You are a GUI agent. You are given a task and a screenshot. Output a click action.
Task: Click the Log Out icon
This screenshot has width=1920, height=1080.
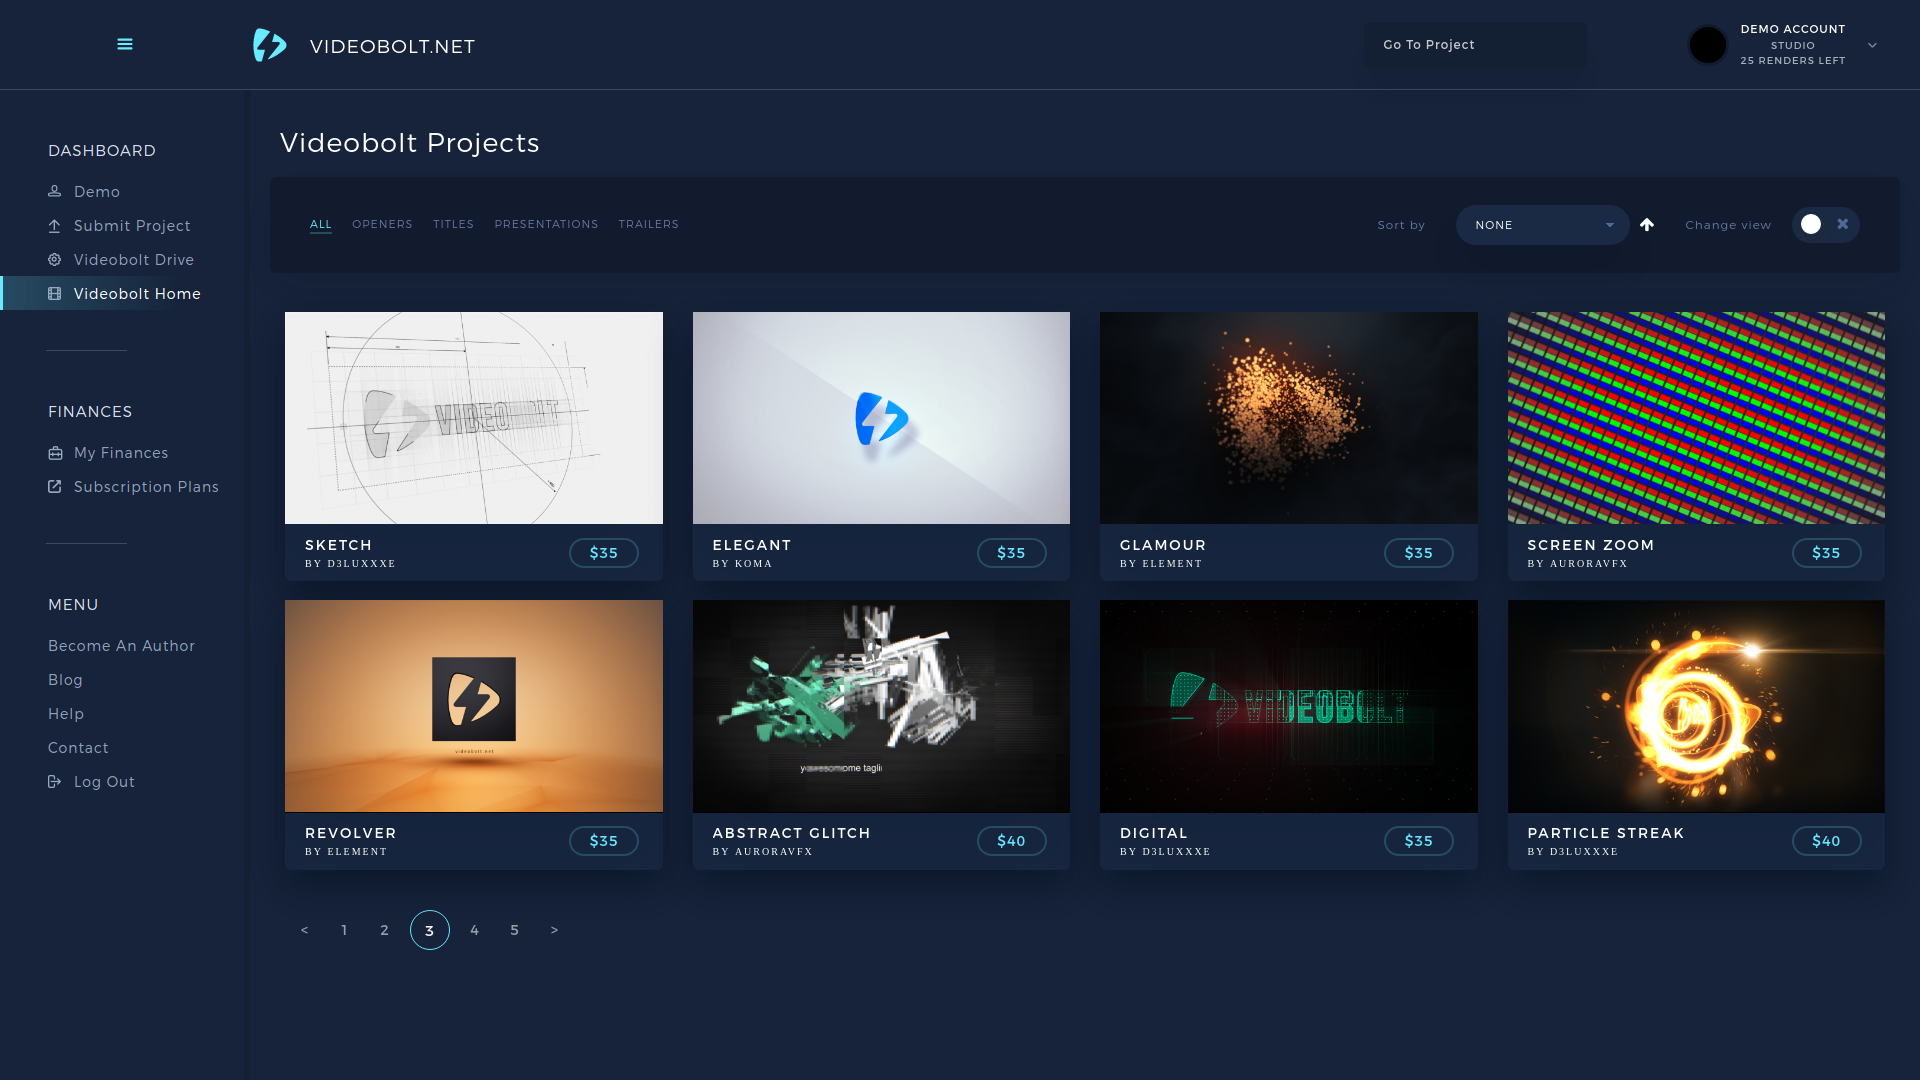55,782
